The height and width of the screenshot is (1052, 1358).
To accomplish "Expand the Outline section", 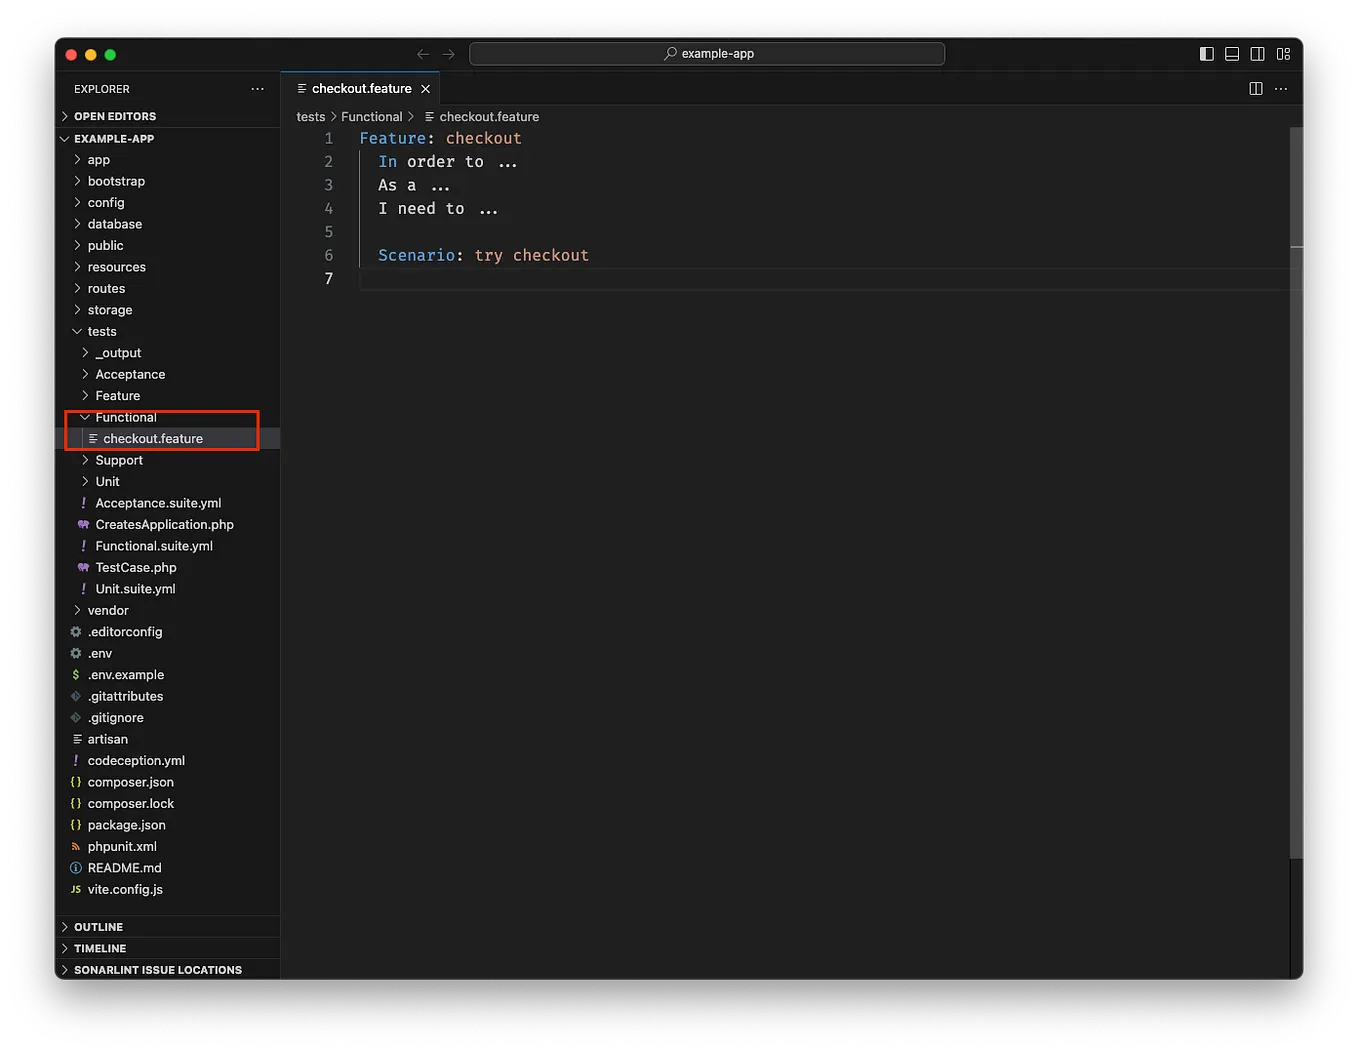I will [98, 927].
